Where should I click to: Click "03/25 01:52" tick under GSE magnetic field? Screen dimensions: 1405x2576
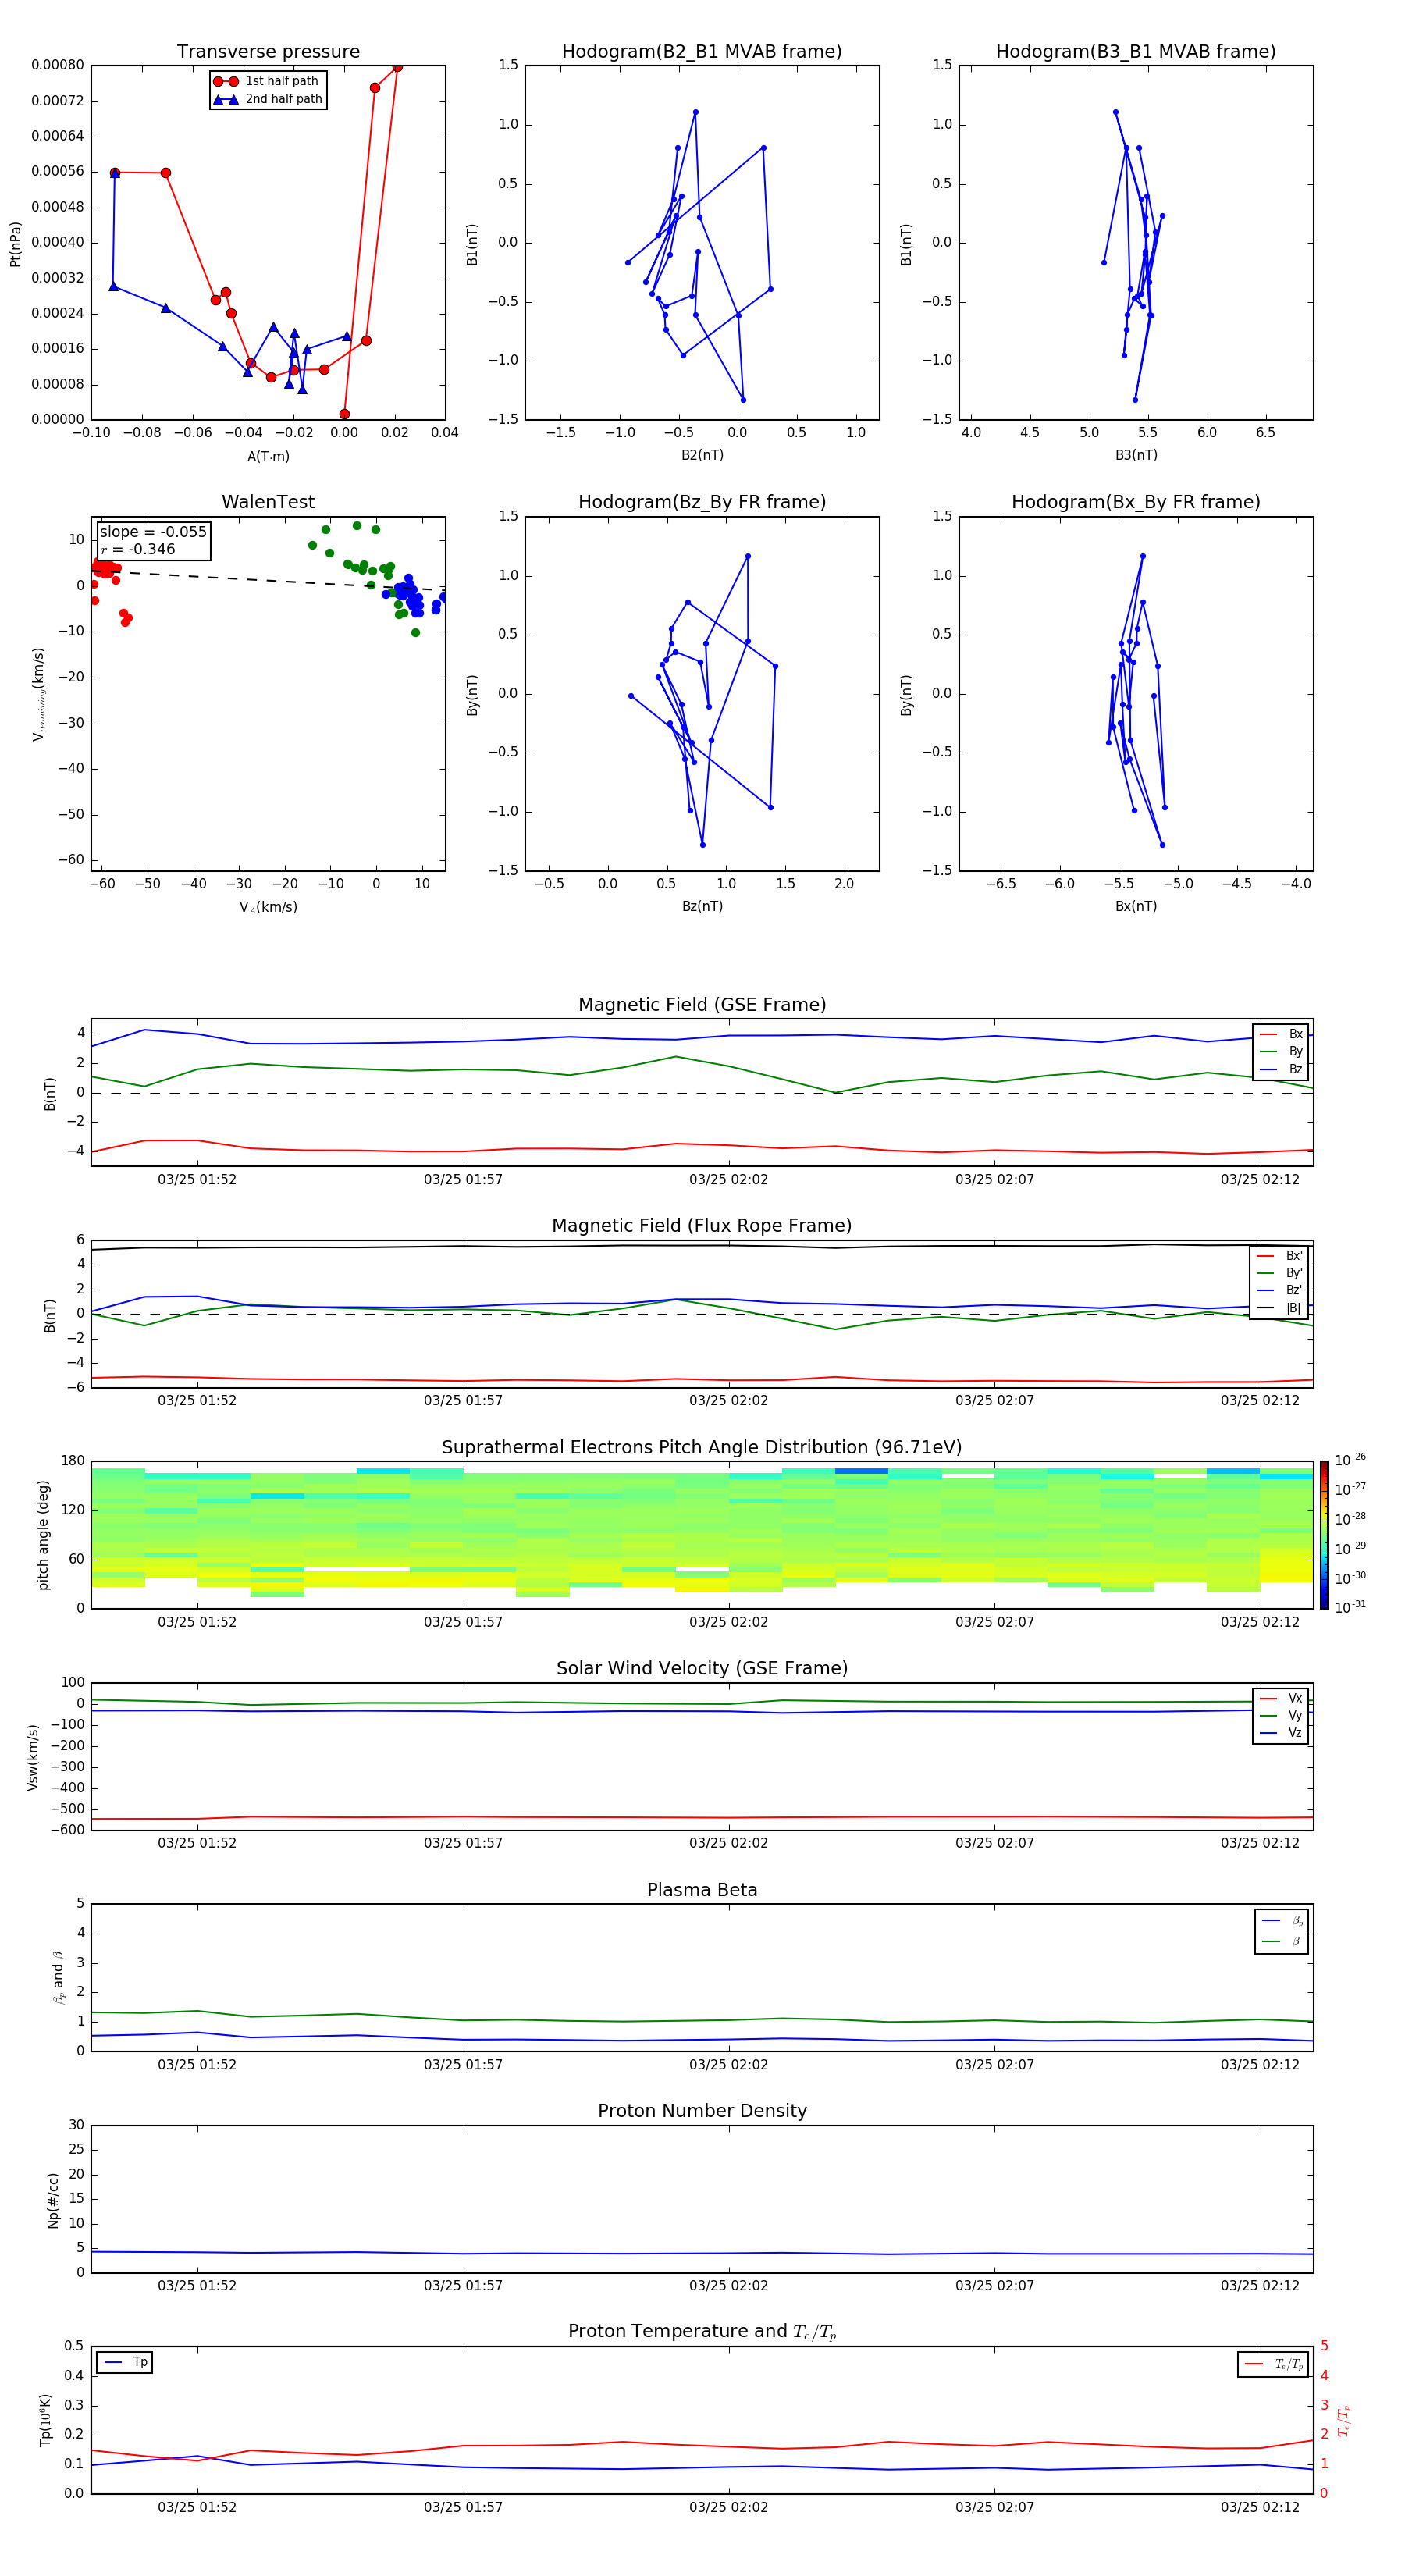tap(197, 1180)
